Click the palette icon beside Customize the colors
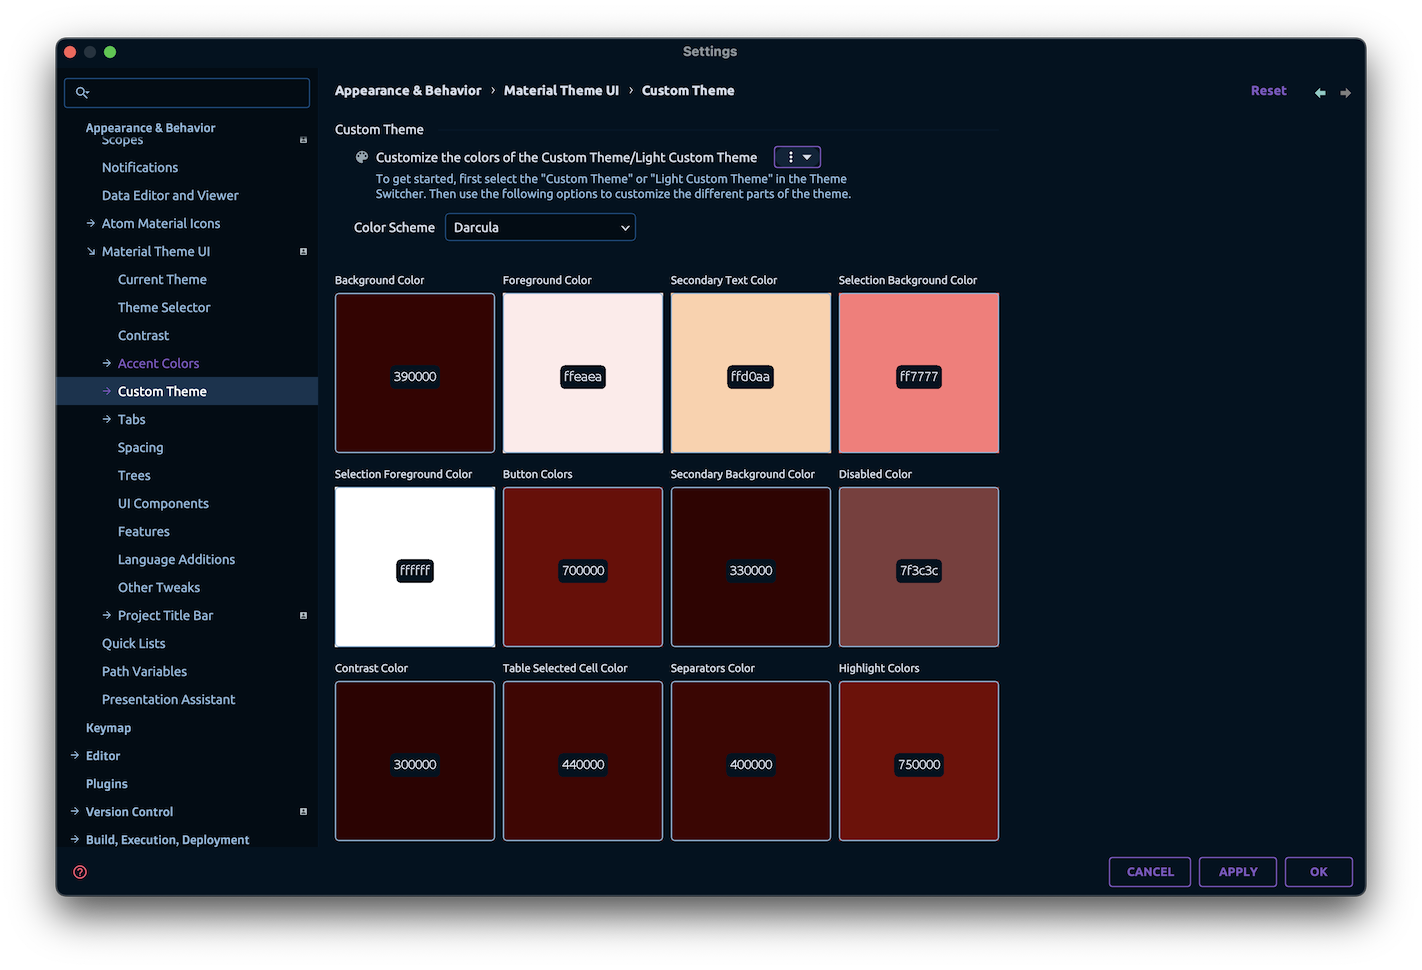 tap(361, 157)
